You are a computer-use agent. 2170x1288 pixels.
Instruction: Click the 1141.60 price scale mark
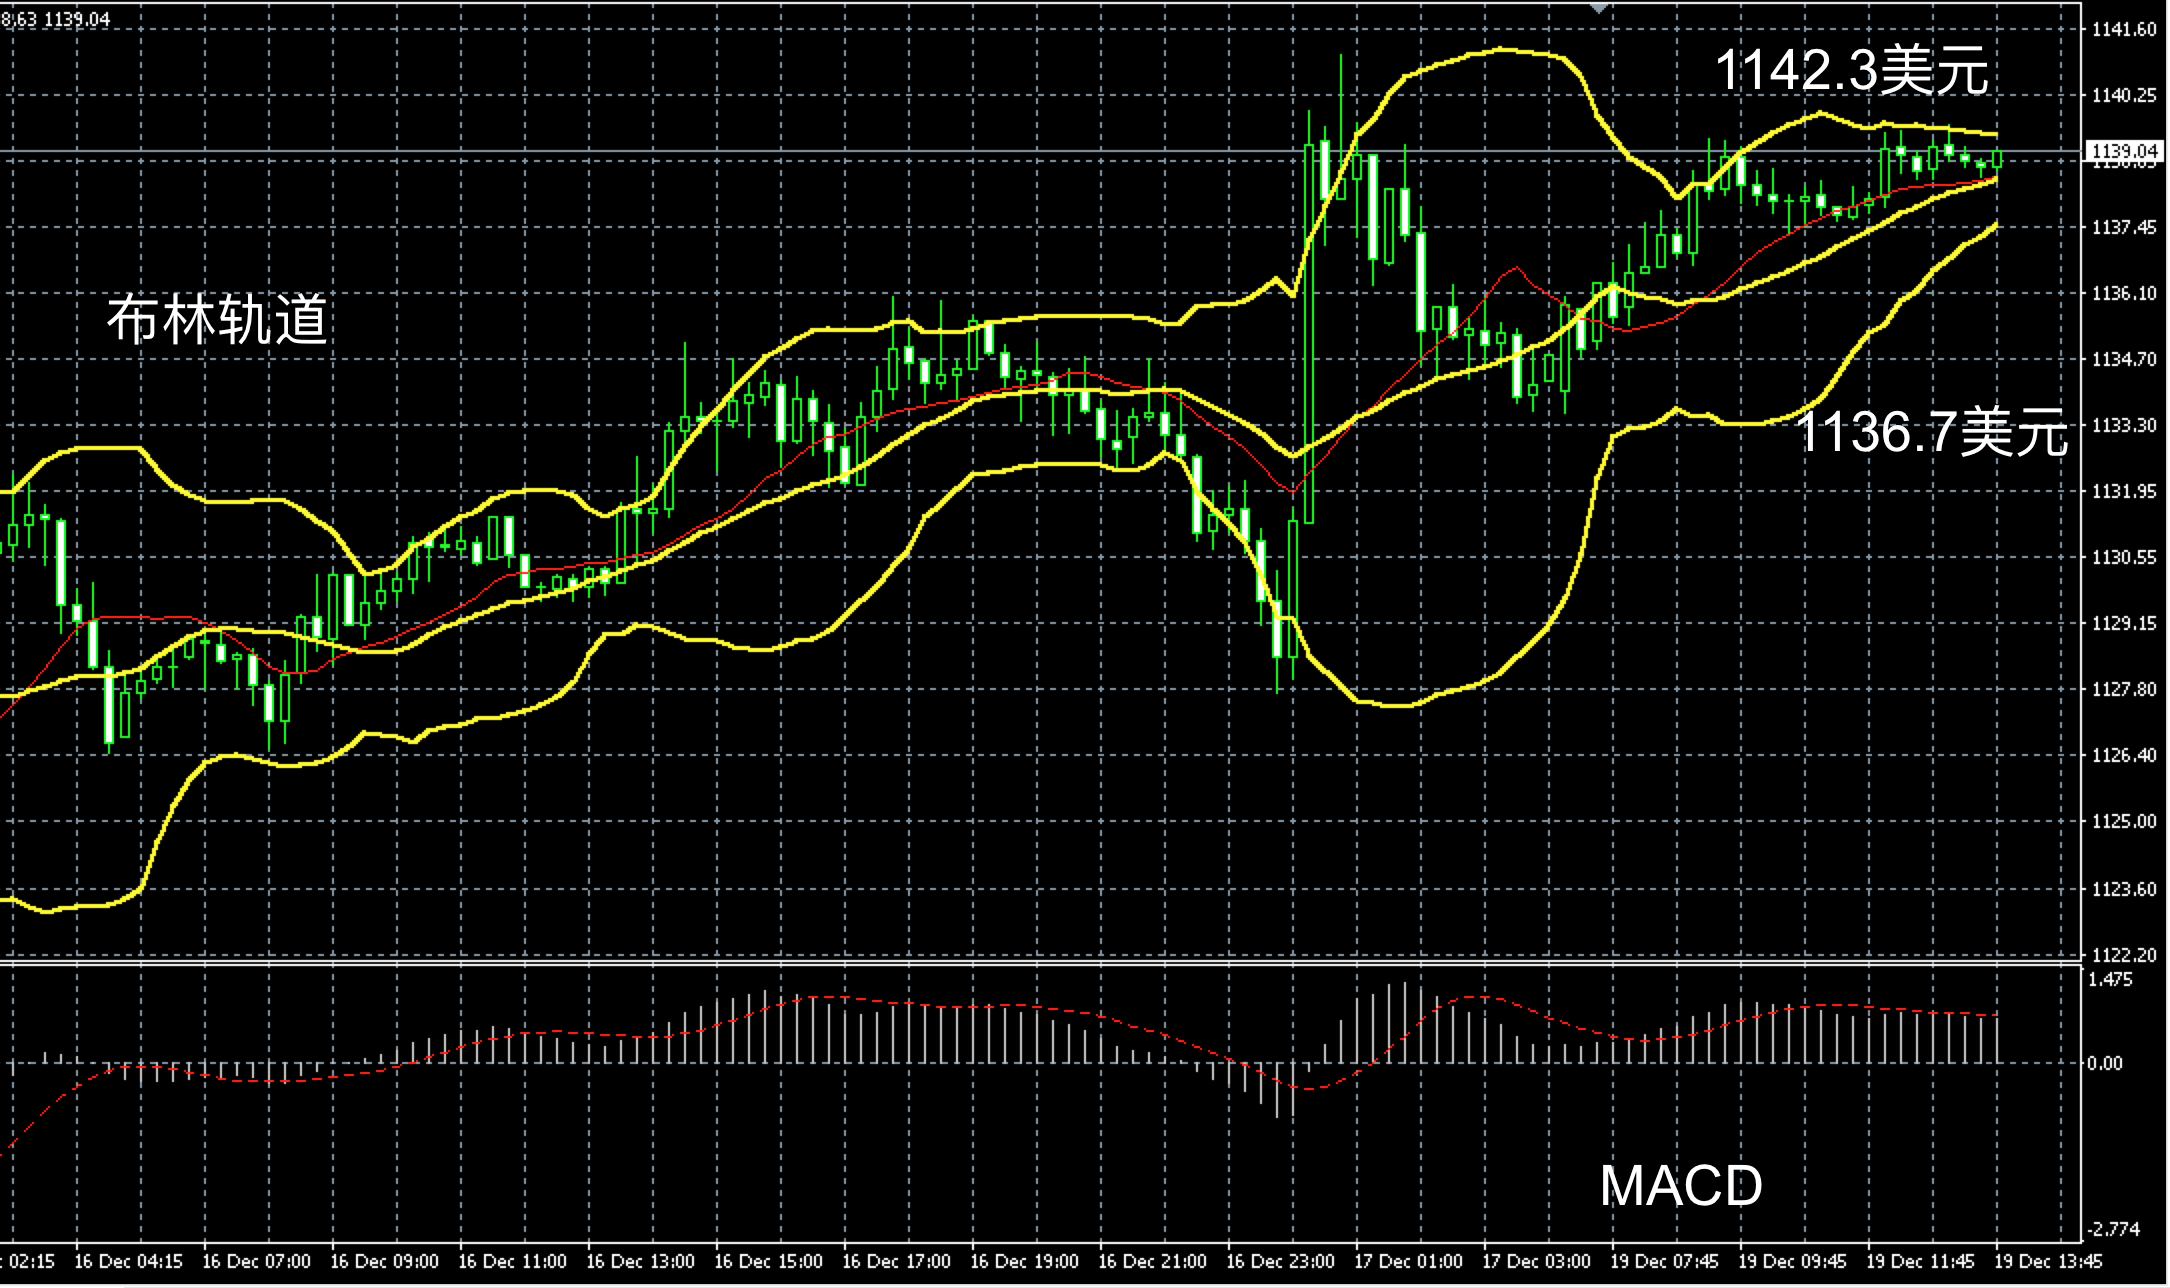tap(2124, 30)
